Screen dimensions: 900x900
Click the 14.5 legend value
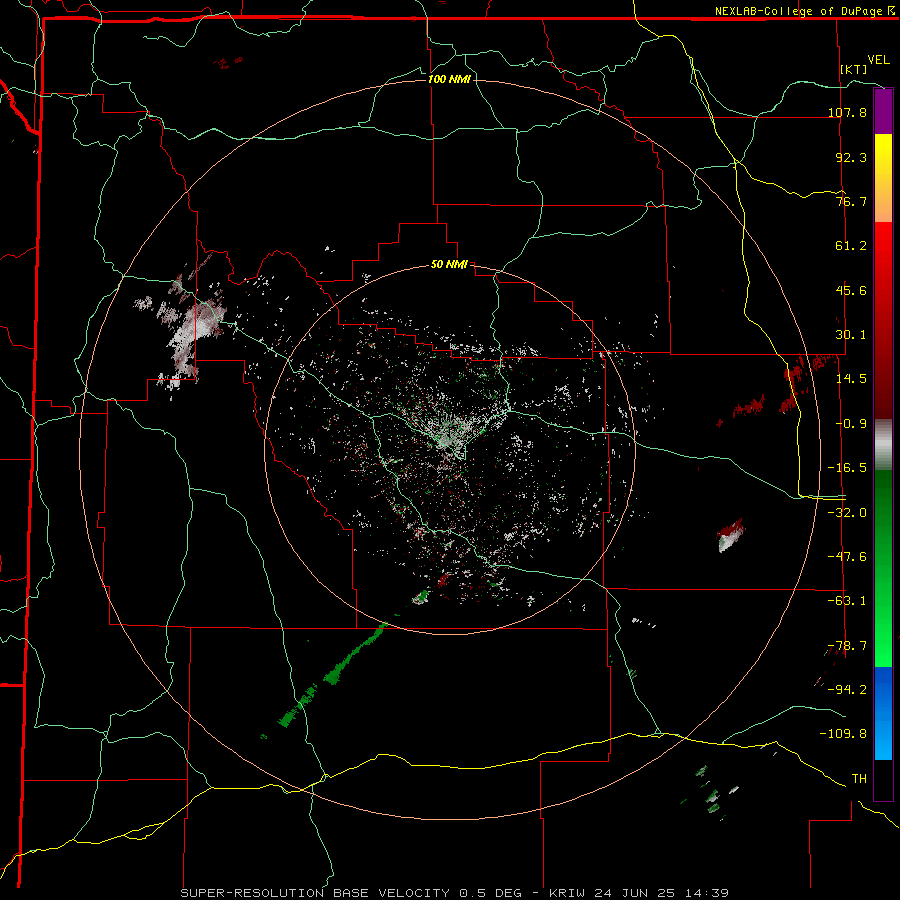851,379
